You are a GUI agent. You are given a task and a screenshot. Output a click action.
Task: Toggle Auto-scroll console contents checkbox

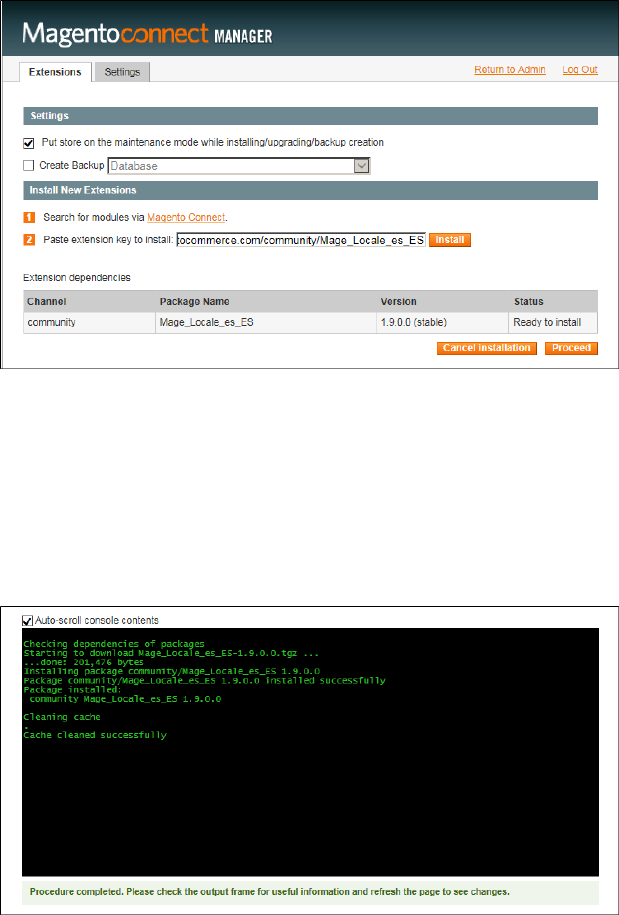[x=27, y=620]
